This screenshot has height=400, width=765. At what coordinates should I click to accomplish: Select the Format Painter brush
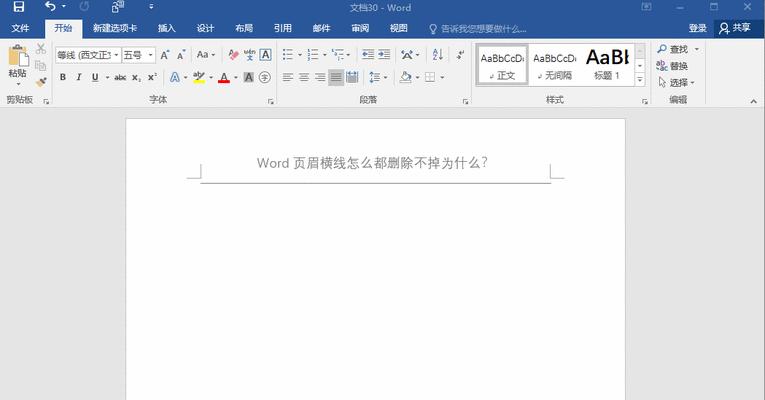tap(41, 81)
